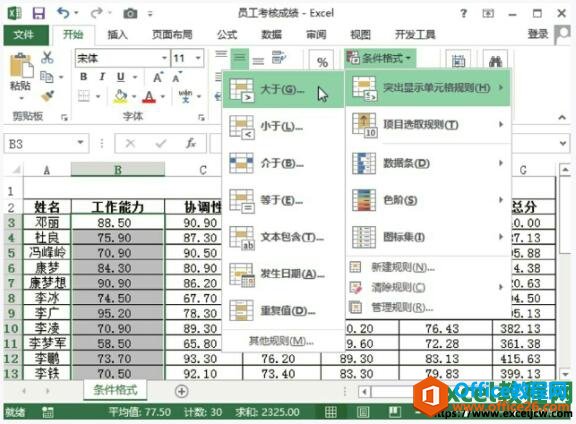
Task: Open the phonetic guide (wén) tool
Action: pyautogui.click(x=186, y=96)
